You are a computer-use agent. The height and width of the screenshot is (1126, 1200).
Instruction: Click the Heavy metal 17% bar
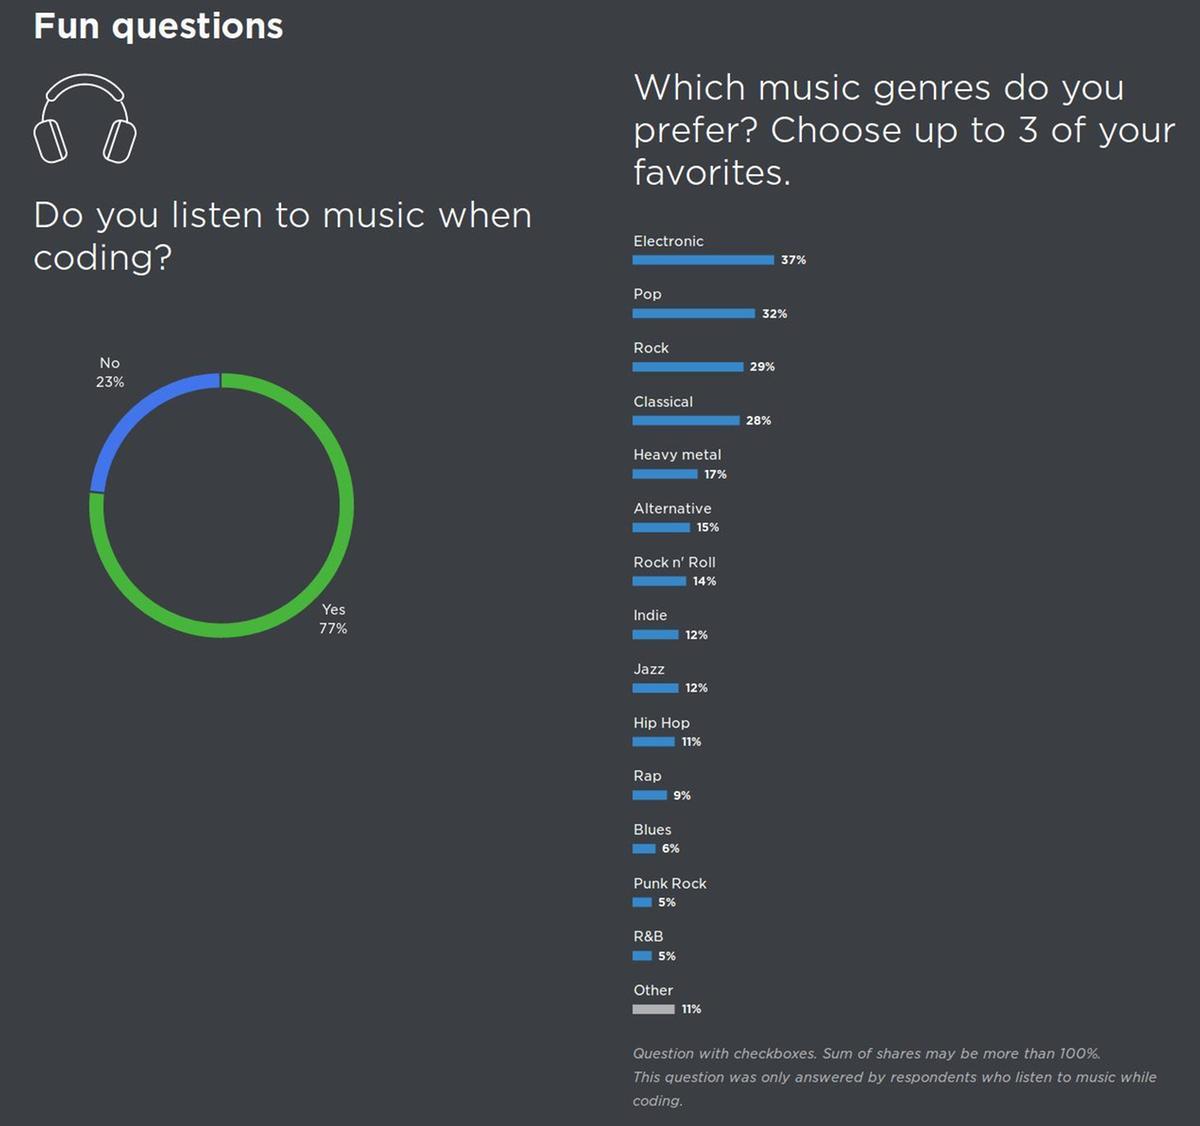(x=665, y=474)
